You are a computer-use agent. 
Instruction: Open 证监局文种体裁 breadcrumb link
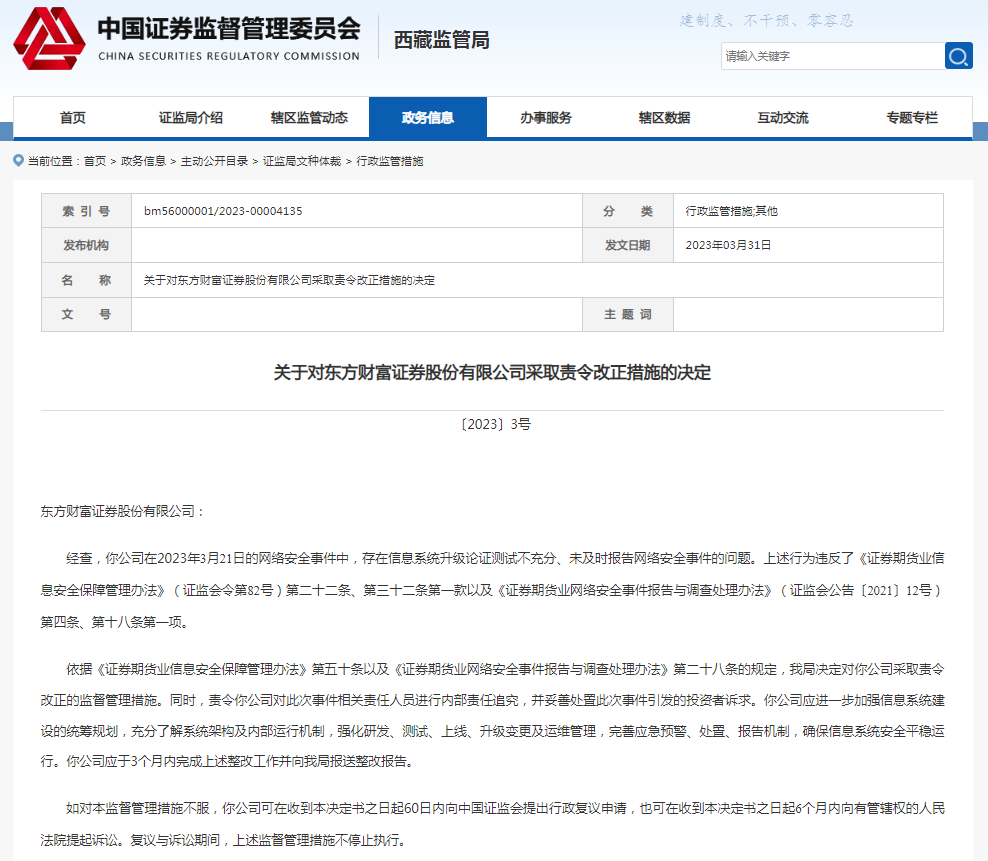301,161
